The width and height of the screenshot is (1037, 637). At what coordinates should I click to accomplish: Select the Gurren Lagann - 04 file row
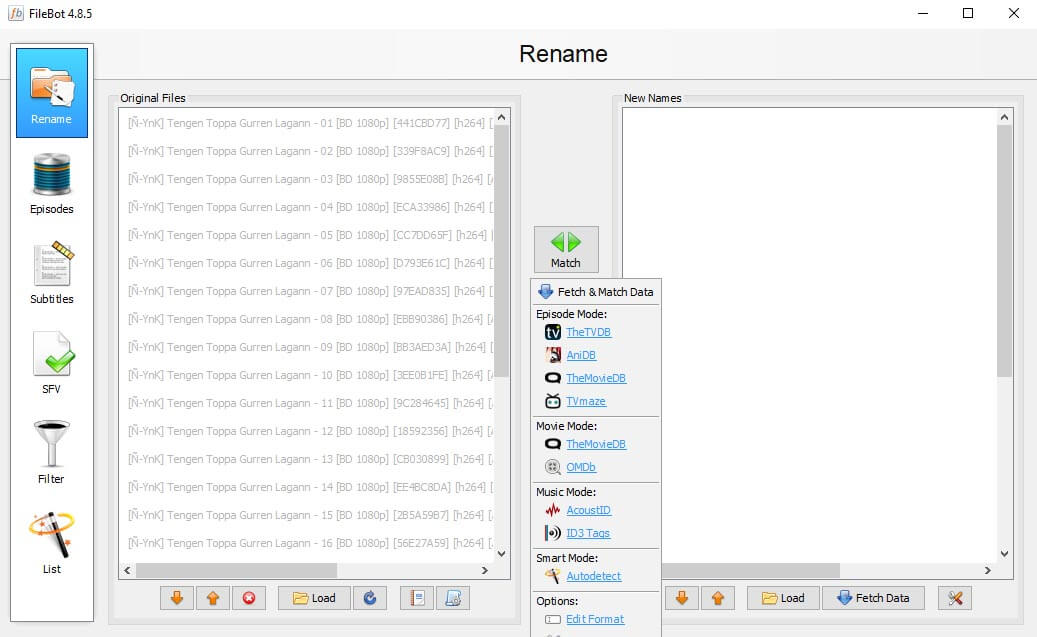(x=307, y=207)
